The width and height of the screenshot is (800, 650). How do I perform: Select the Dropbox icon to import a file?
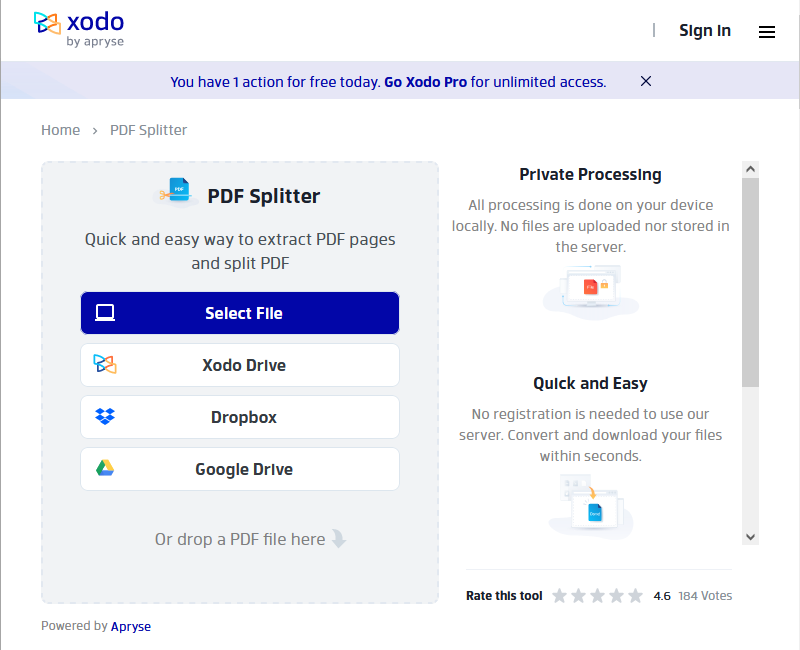pos(104,417)
